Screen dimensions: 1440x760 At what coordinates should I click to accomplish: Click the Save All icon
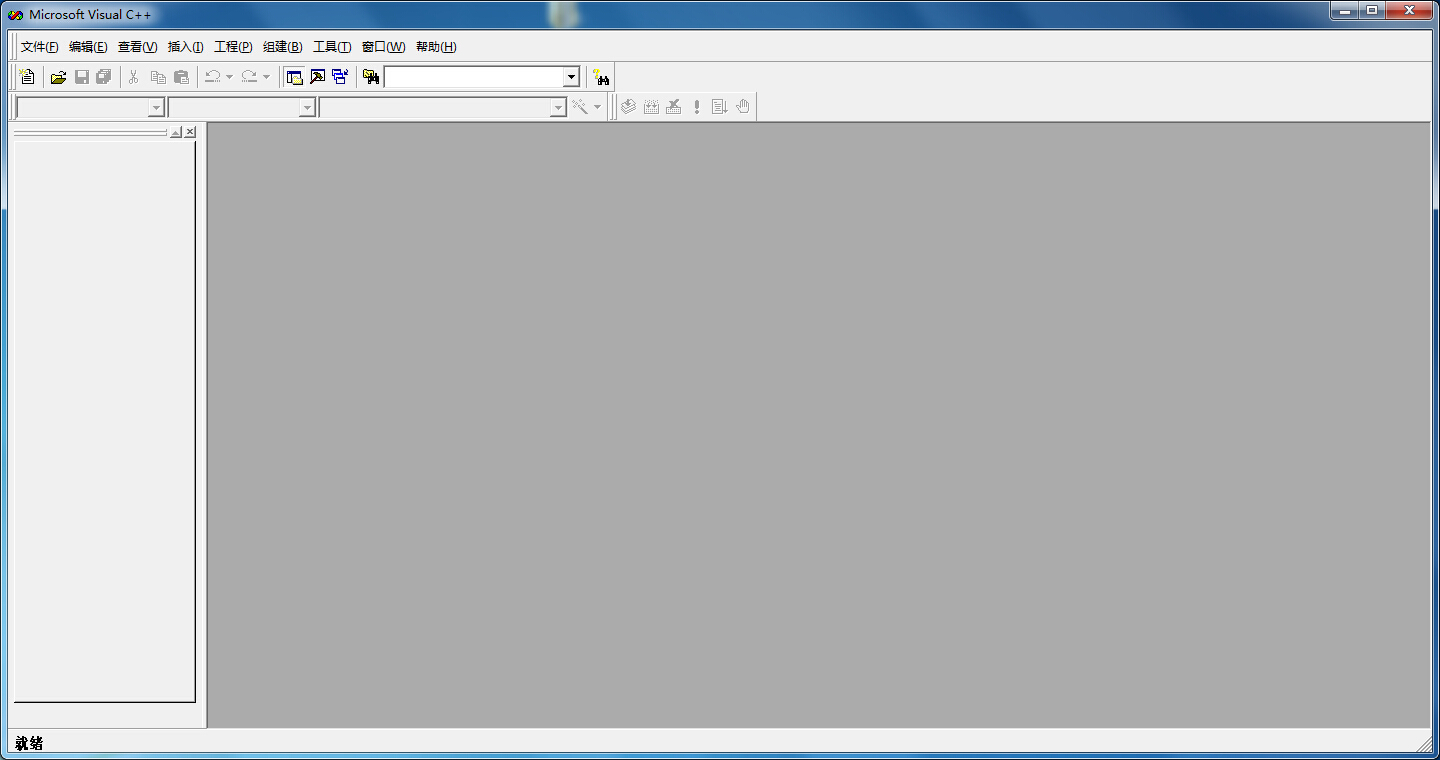tap(104, 77)
